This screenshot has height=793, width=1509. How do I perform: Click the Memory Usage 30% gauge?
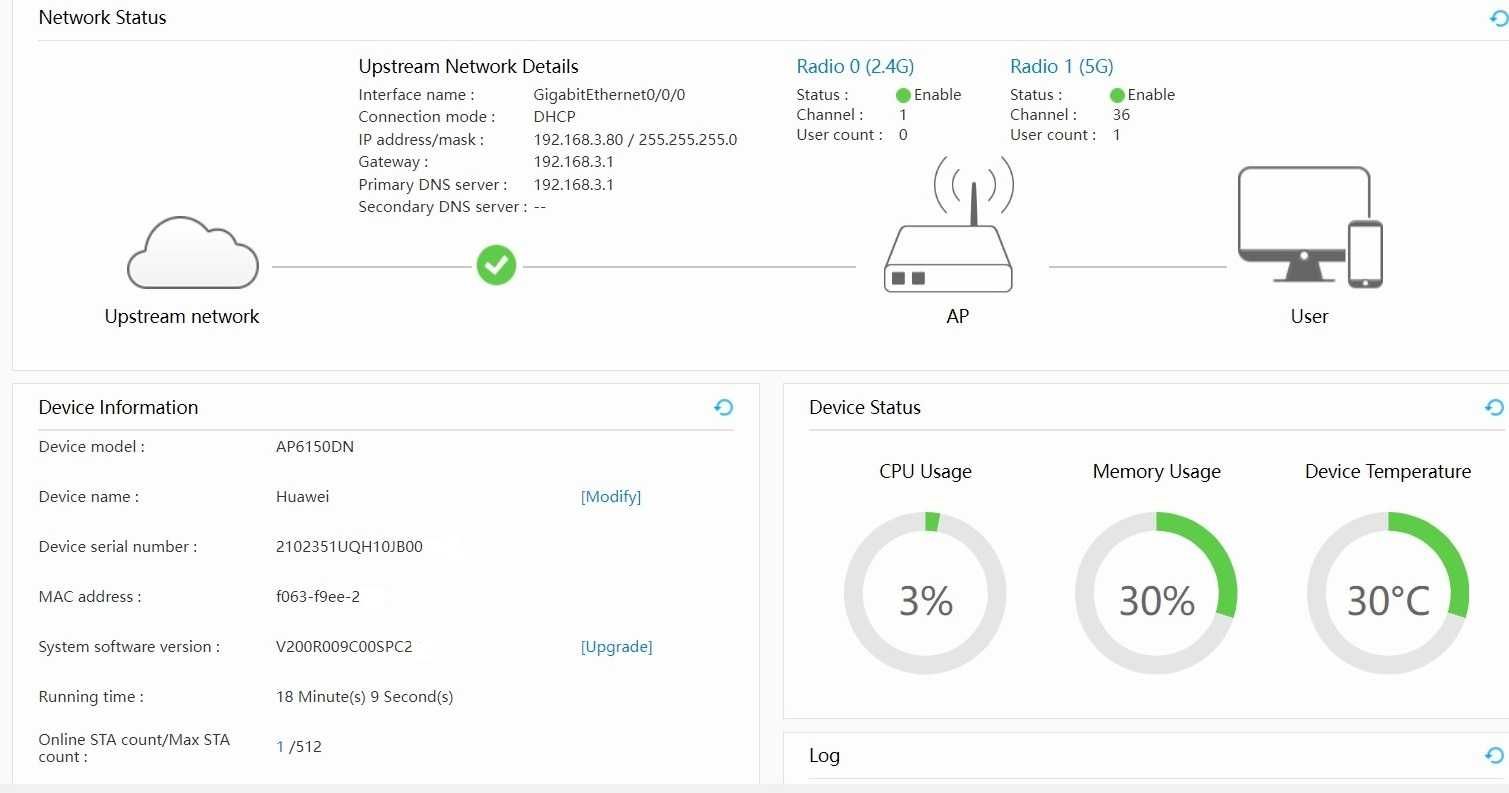[x=1156, y=593]
